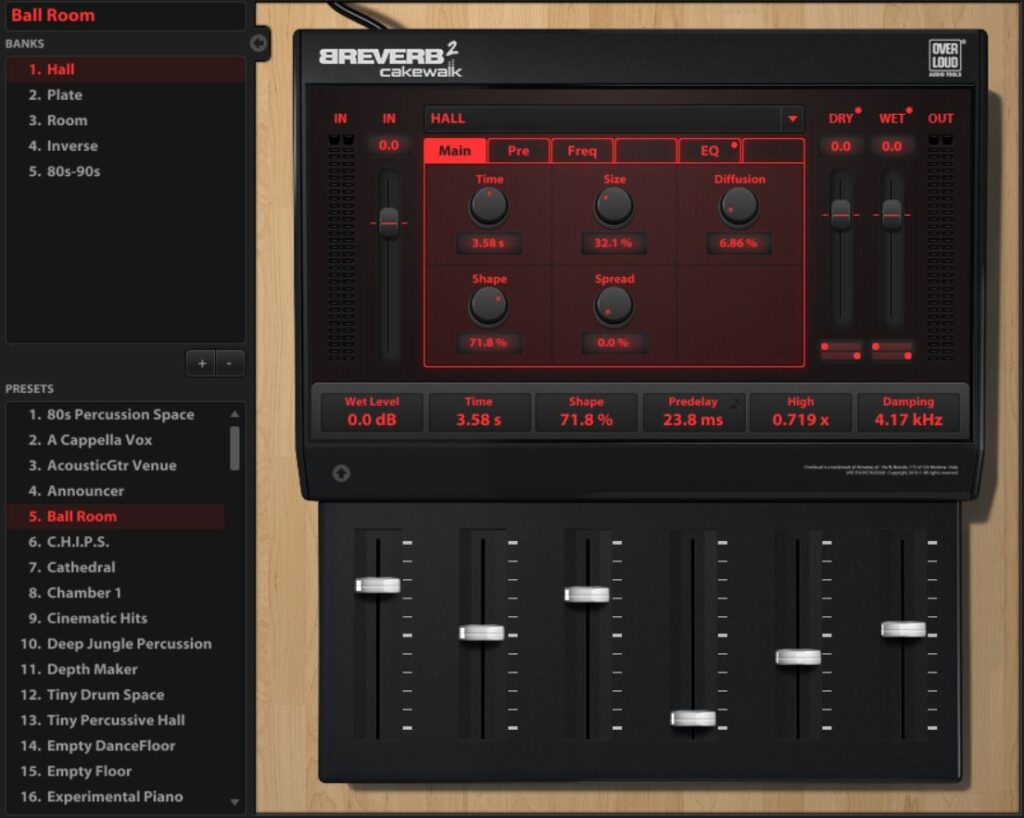The image size is (1024, 818).
Task: Add a bank with plus button
Action: tap(202, 364)
